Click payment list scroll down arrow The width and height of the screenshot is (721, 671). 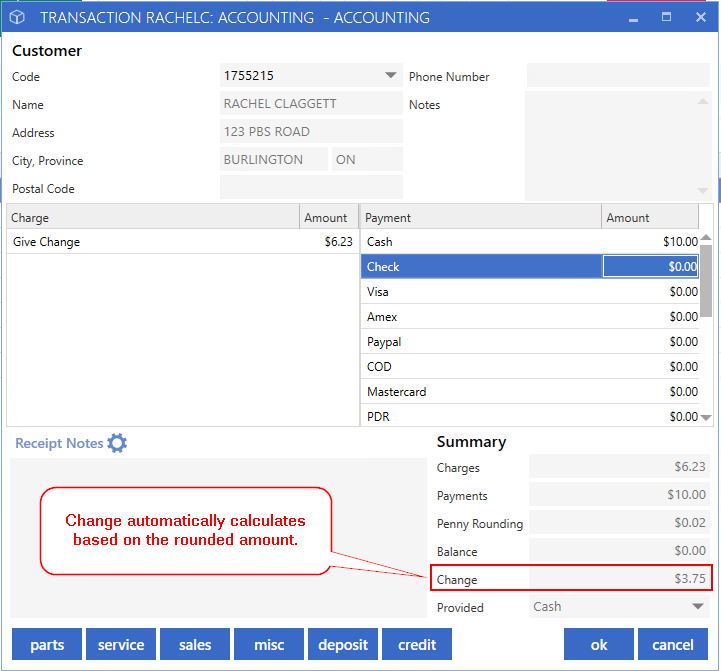click(x=706, y=418)
